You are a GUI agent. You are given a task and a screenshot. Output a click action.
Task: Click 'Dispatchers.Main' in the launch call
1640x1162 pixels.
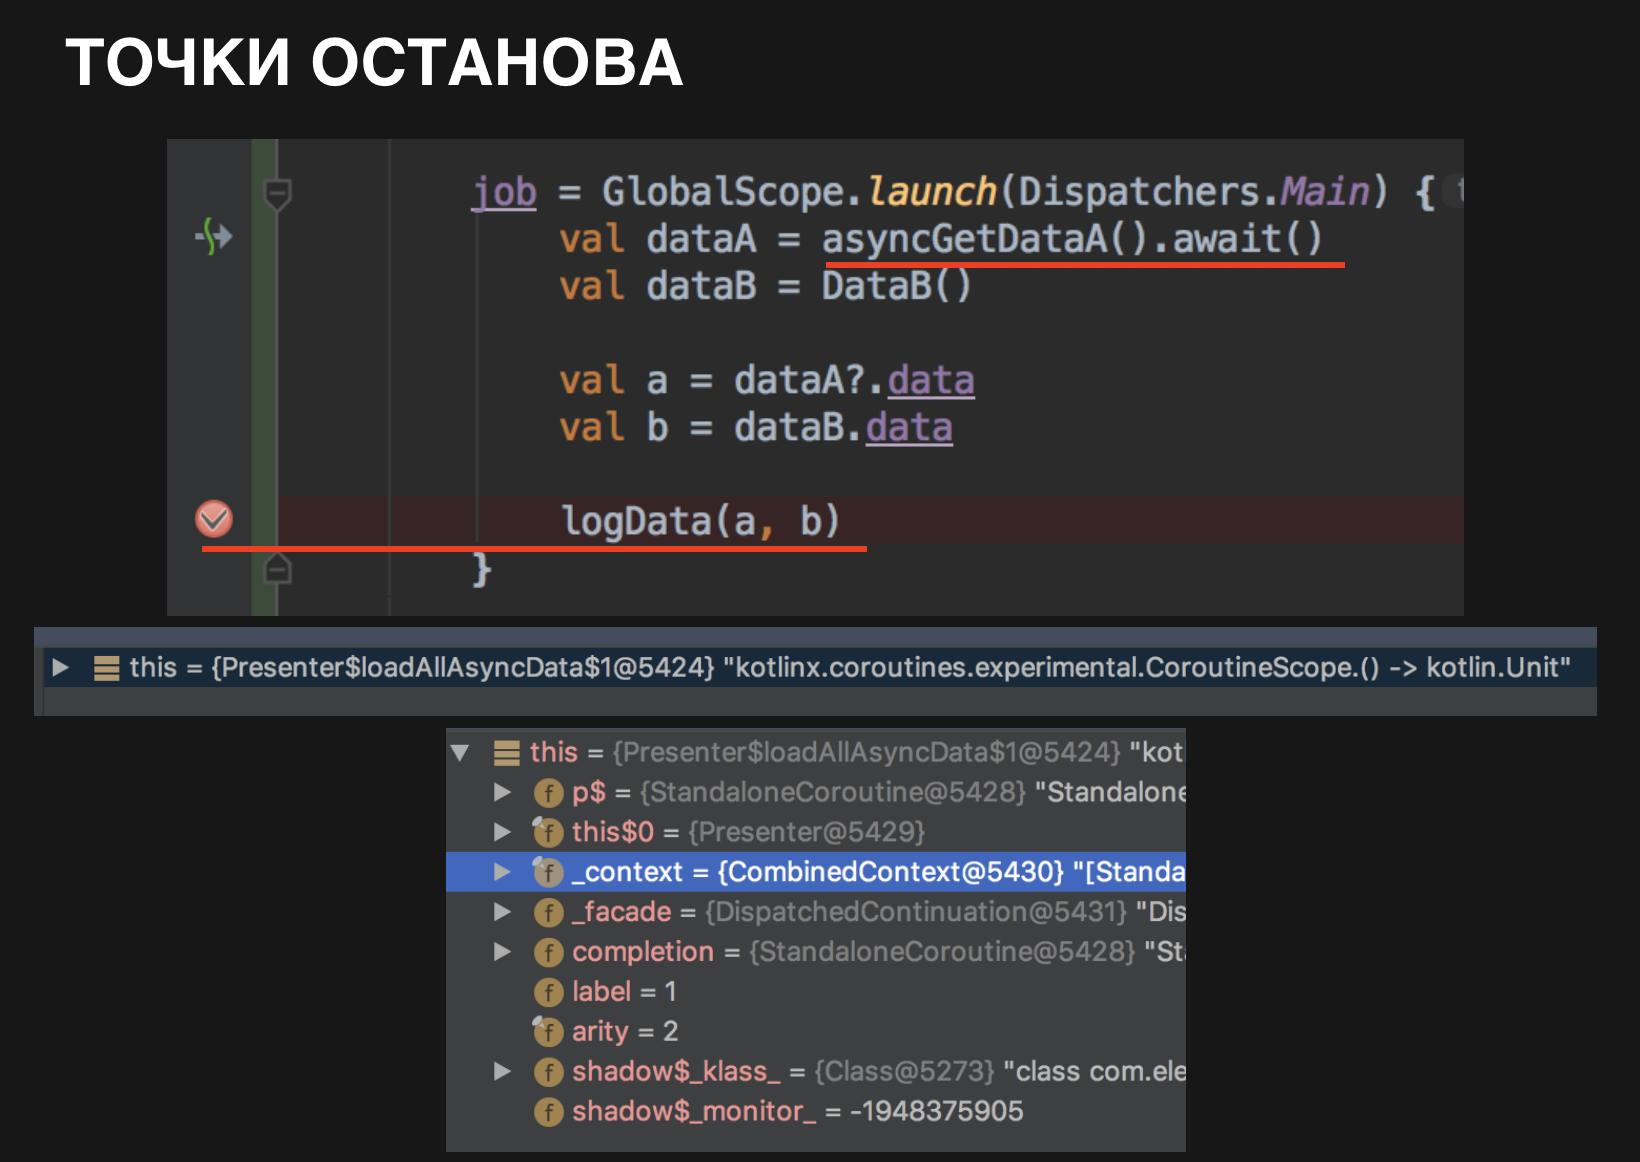click(x=1194, y=191)
